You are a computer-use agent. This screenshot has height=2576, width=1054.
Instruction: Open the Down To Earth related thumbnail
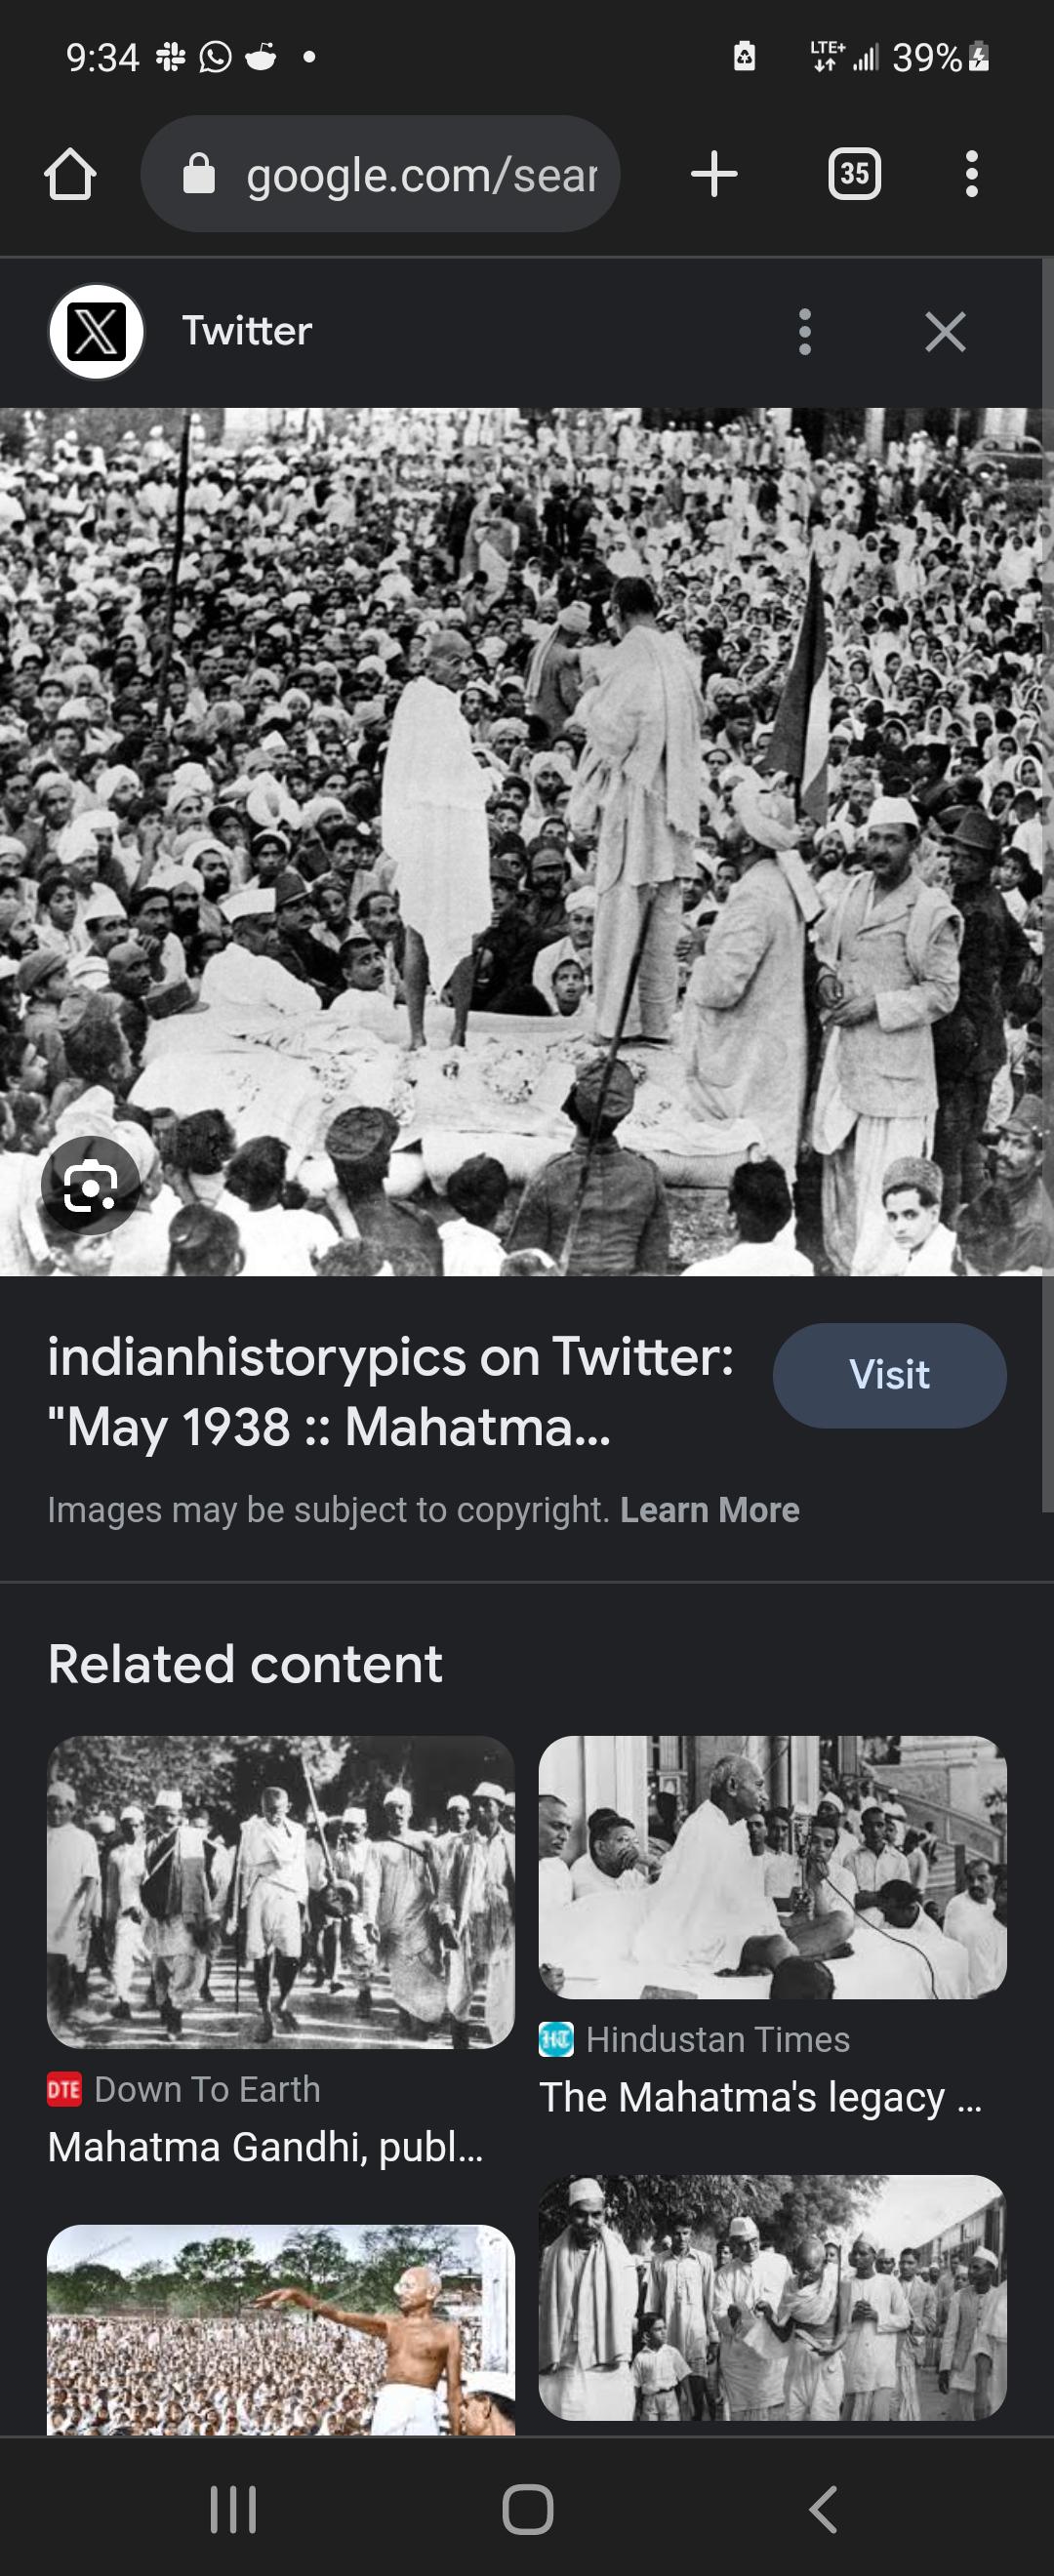coord(281,1892)
